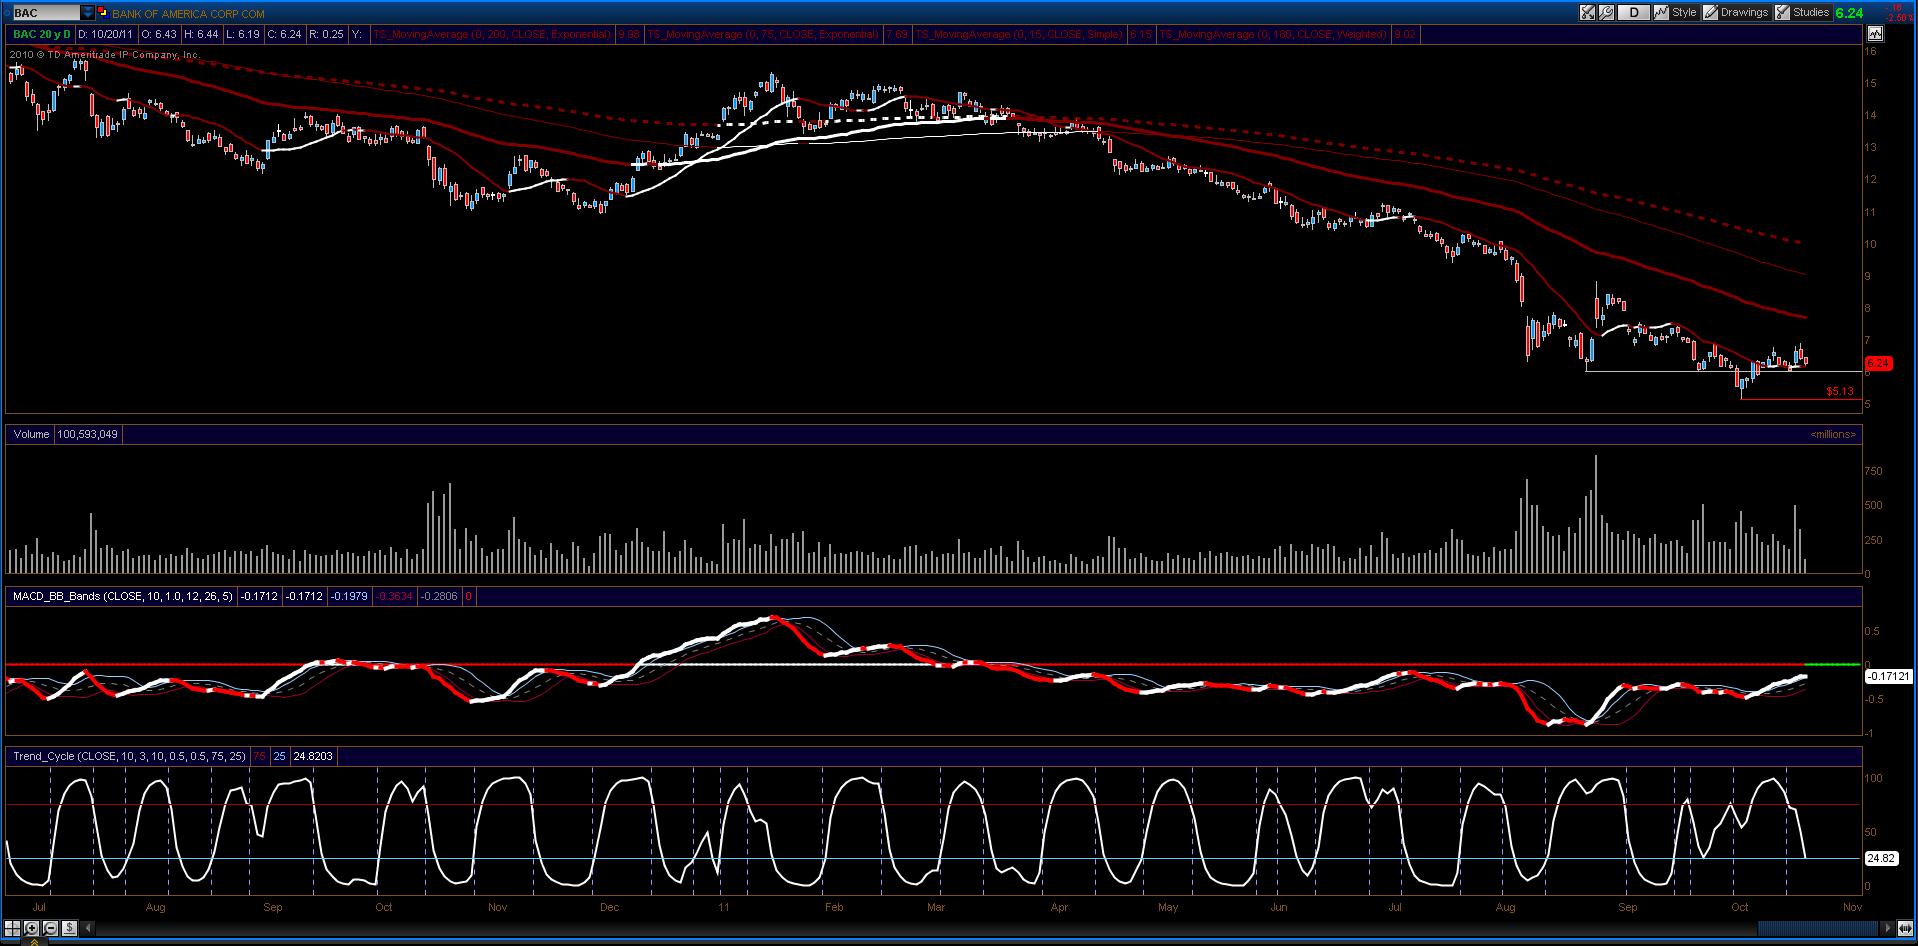Click the red 6.24 price bubble on the axis
Image resolution: width=1918 pixels, height=946 pixels.
click(1879, 363)
